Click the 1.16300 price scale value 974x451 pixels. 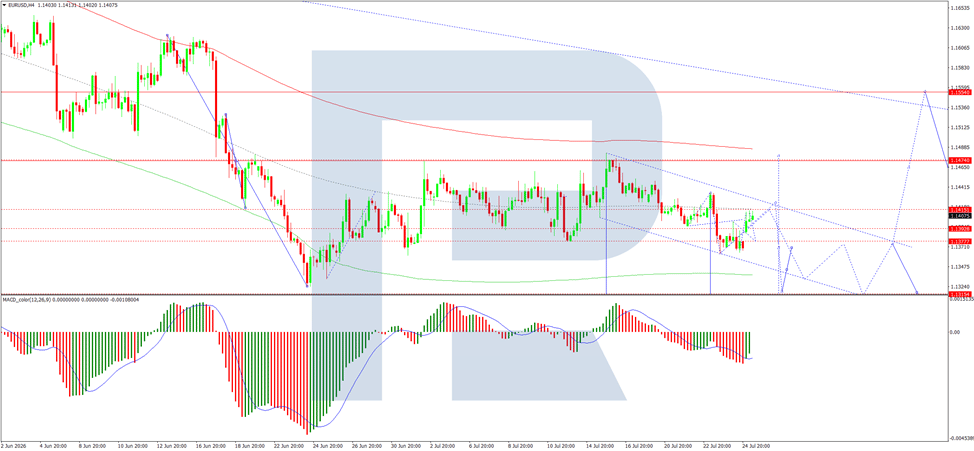pyautogui.click(x=960, y=28)
